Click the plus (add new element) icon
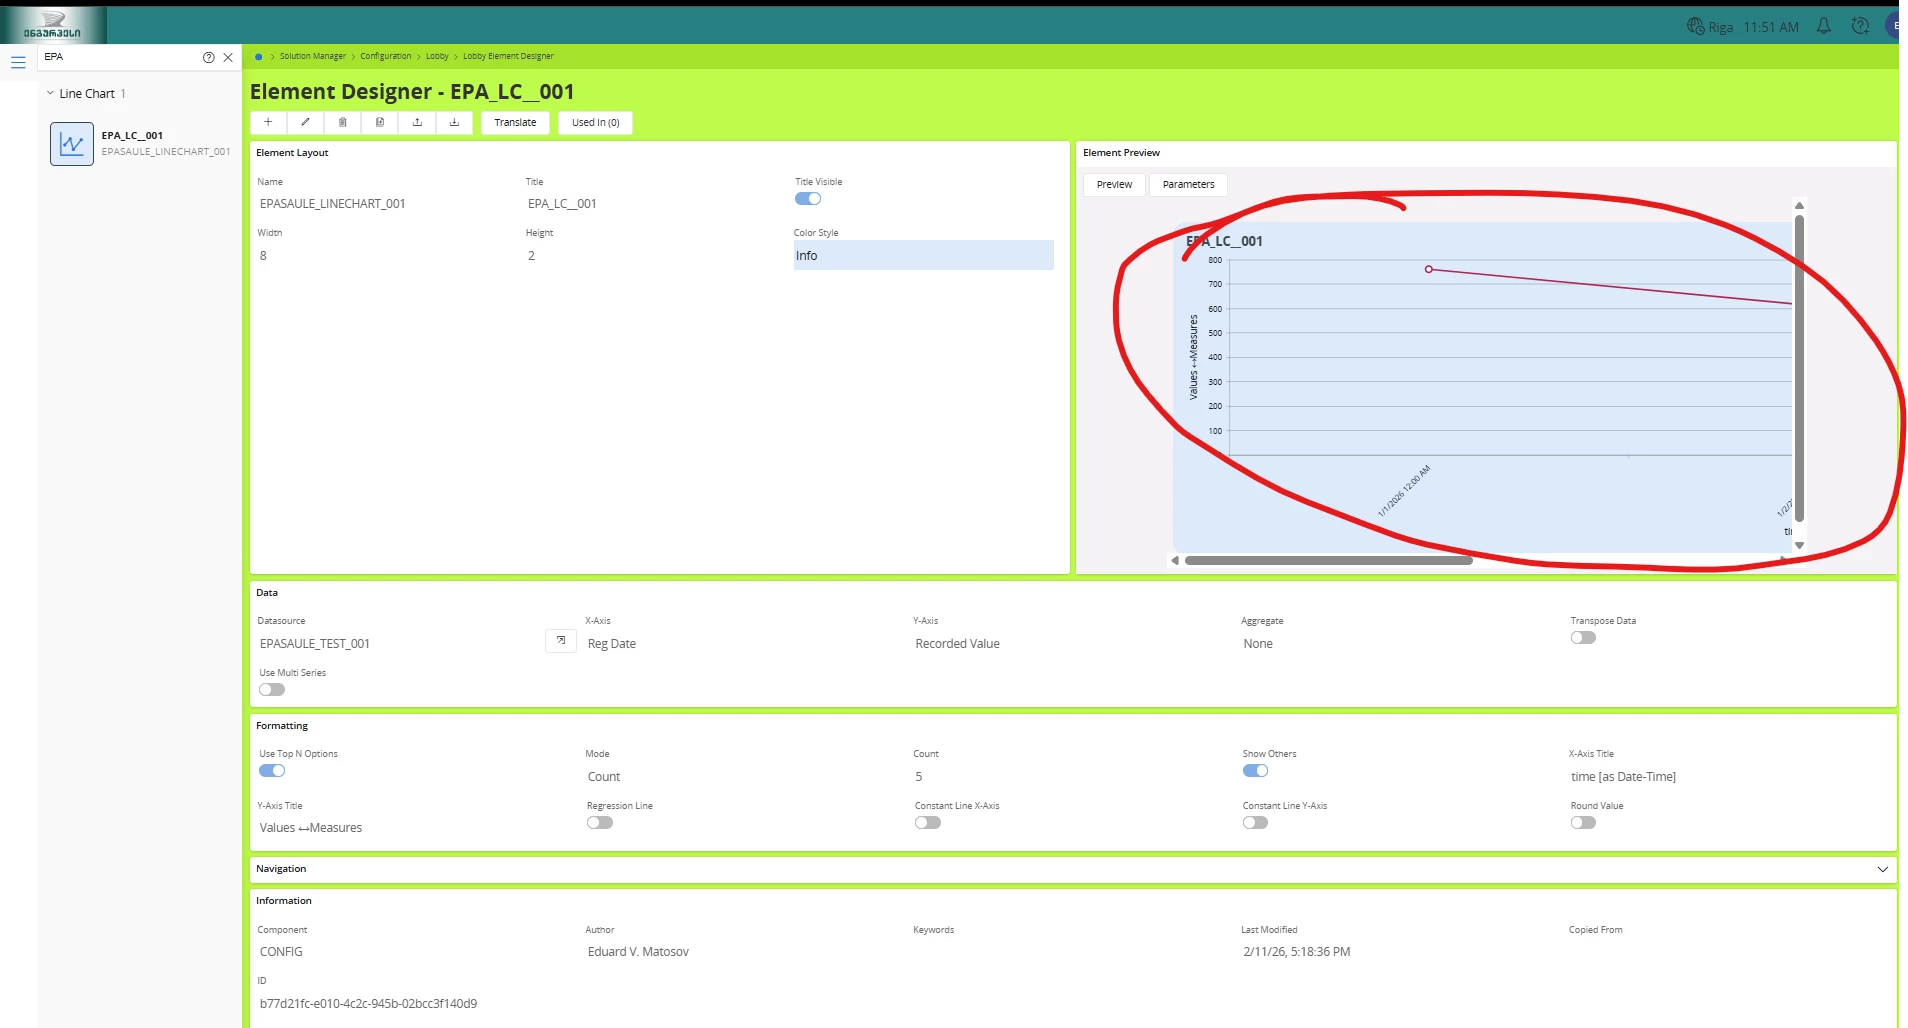This screenshot has height=1028, width=1908. coord(268,122)
